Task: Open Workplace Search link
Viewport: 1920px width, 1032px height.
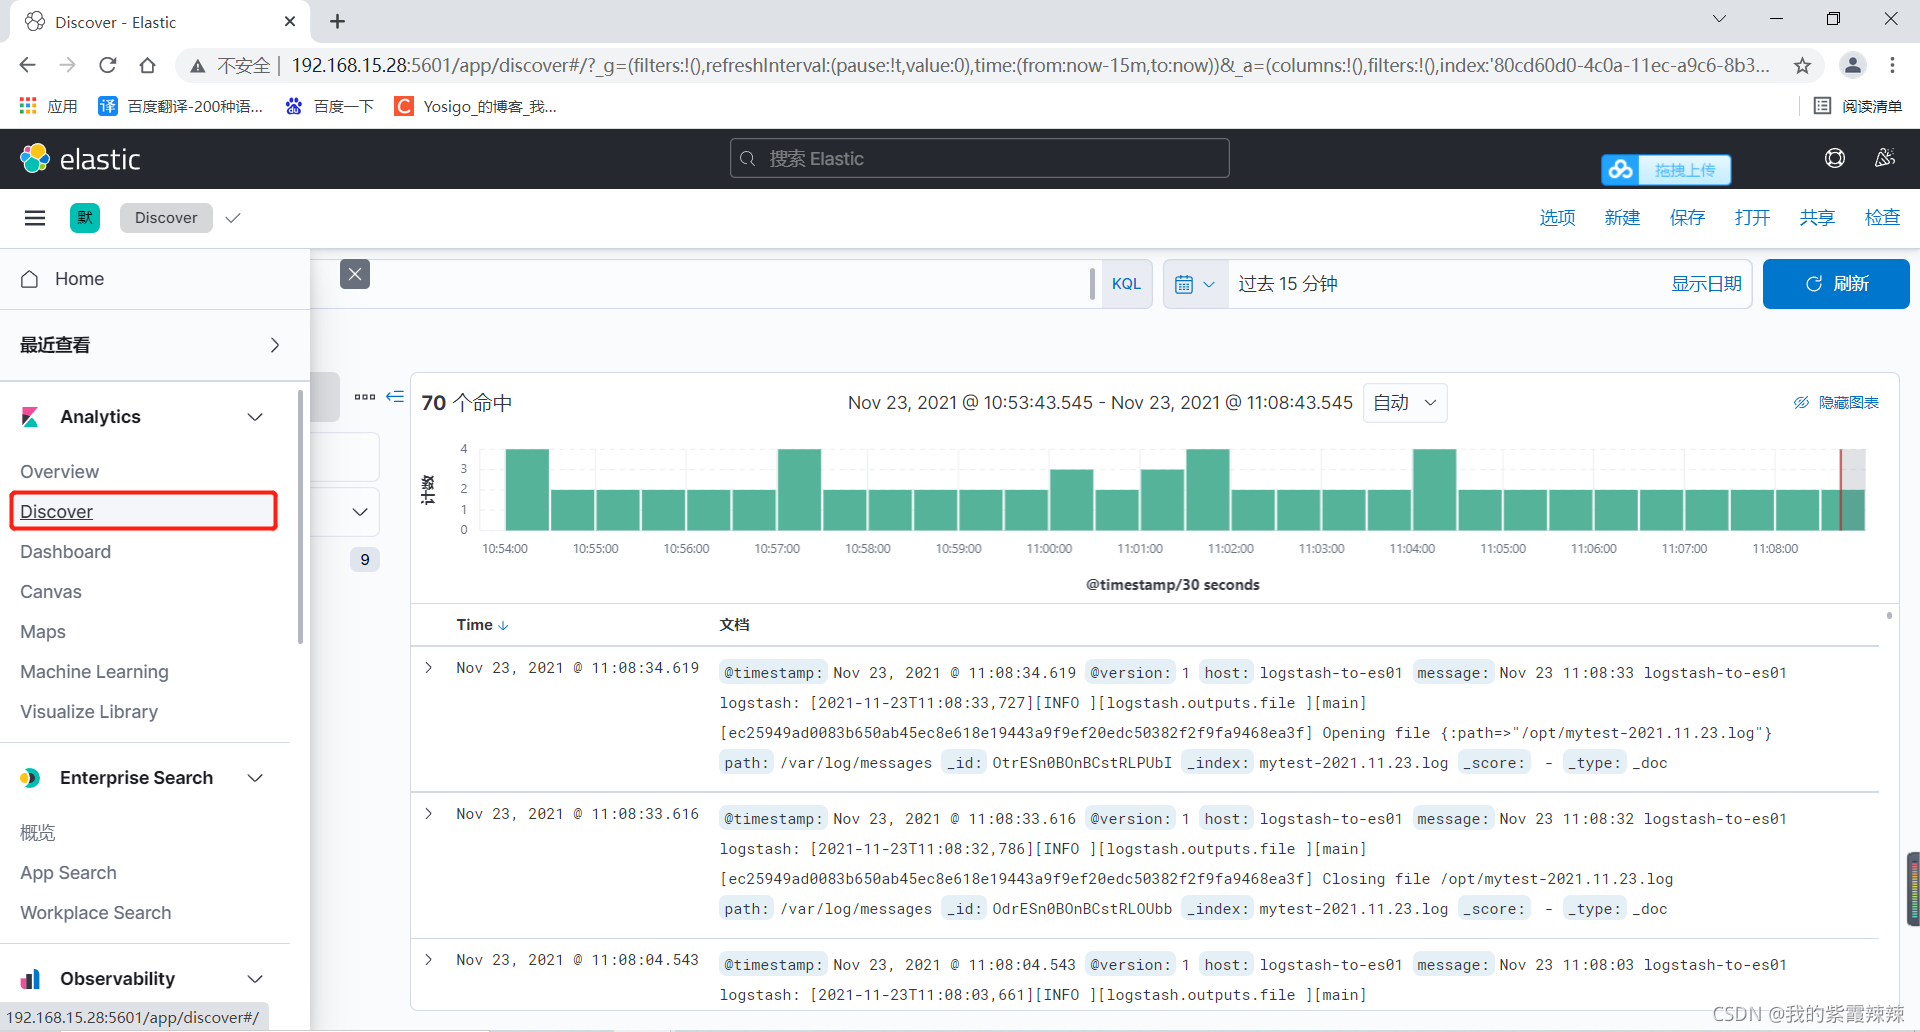Action: point(96,913)
